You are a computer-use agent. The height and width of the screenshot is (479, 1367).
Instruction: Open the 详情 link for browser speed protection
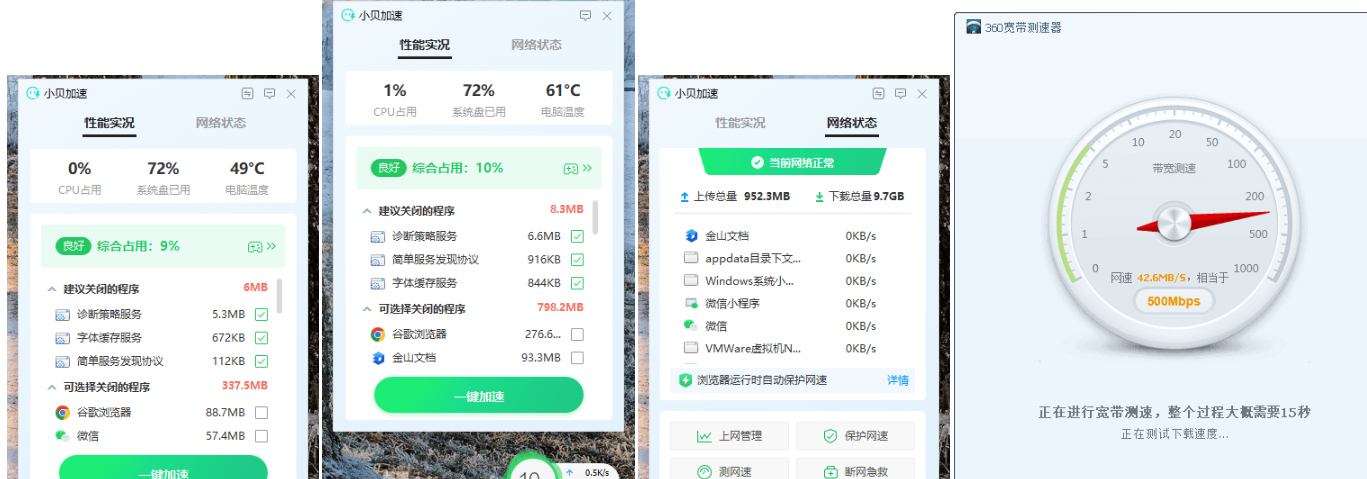[898, 380]
